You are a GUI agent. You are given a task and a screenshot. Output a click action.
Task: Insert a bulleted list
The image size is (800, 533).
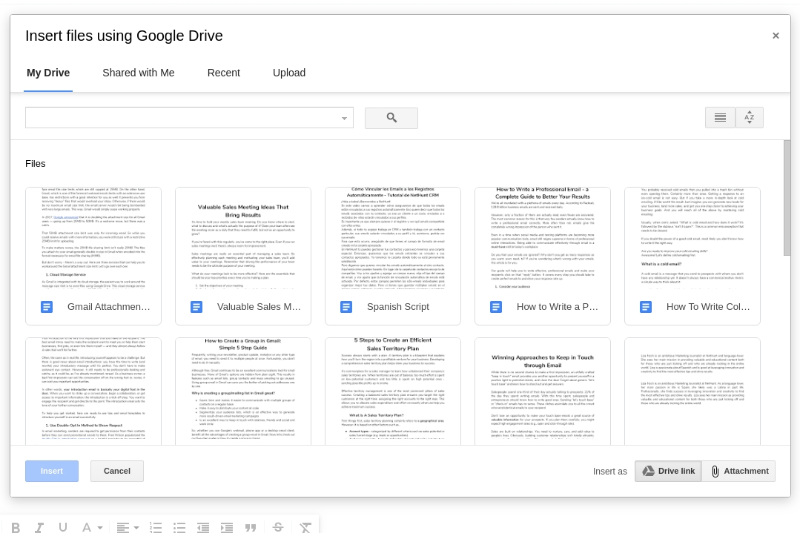pyautogui.click(x=179, y=527)
